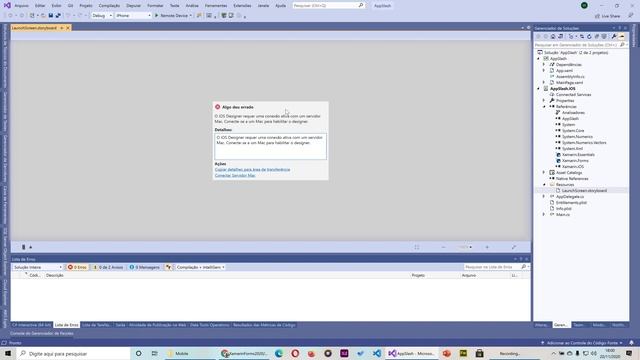Click Solution Explorer preview selected items icon

pos(622,36)
